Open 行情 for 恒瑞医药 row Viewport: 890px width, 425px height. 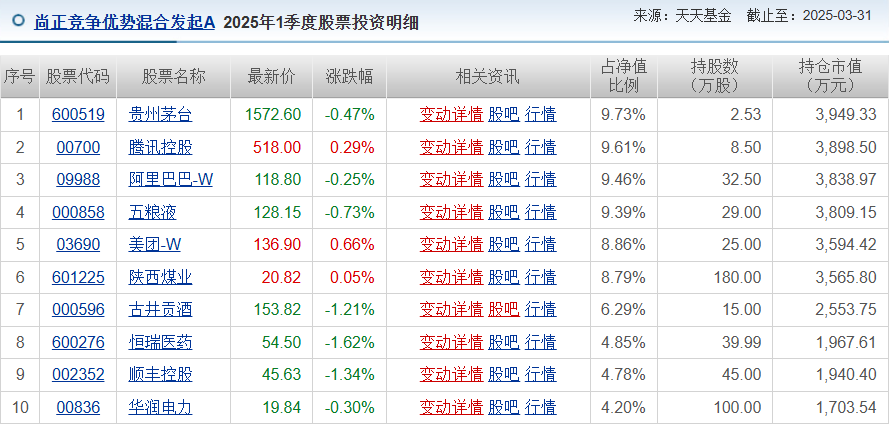pyautogui.click(x=540, y=343)
